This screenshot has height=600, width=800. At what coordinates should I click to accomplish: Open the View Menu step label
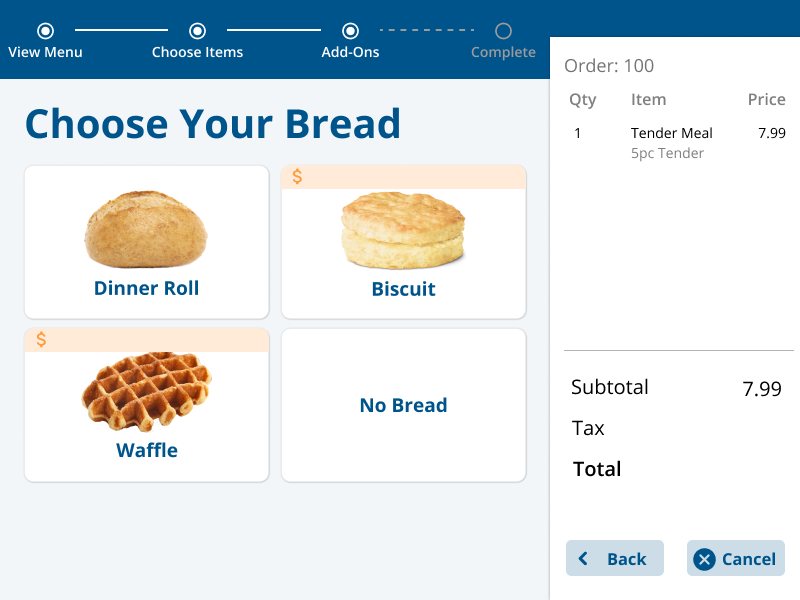45,52
